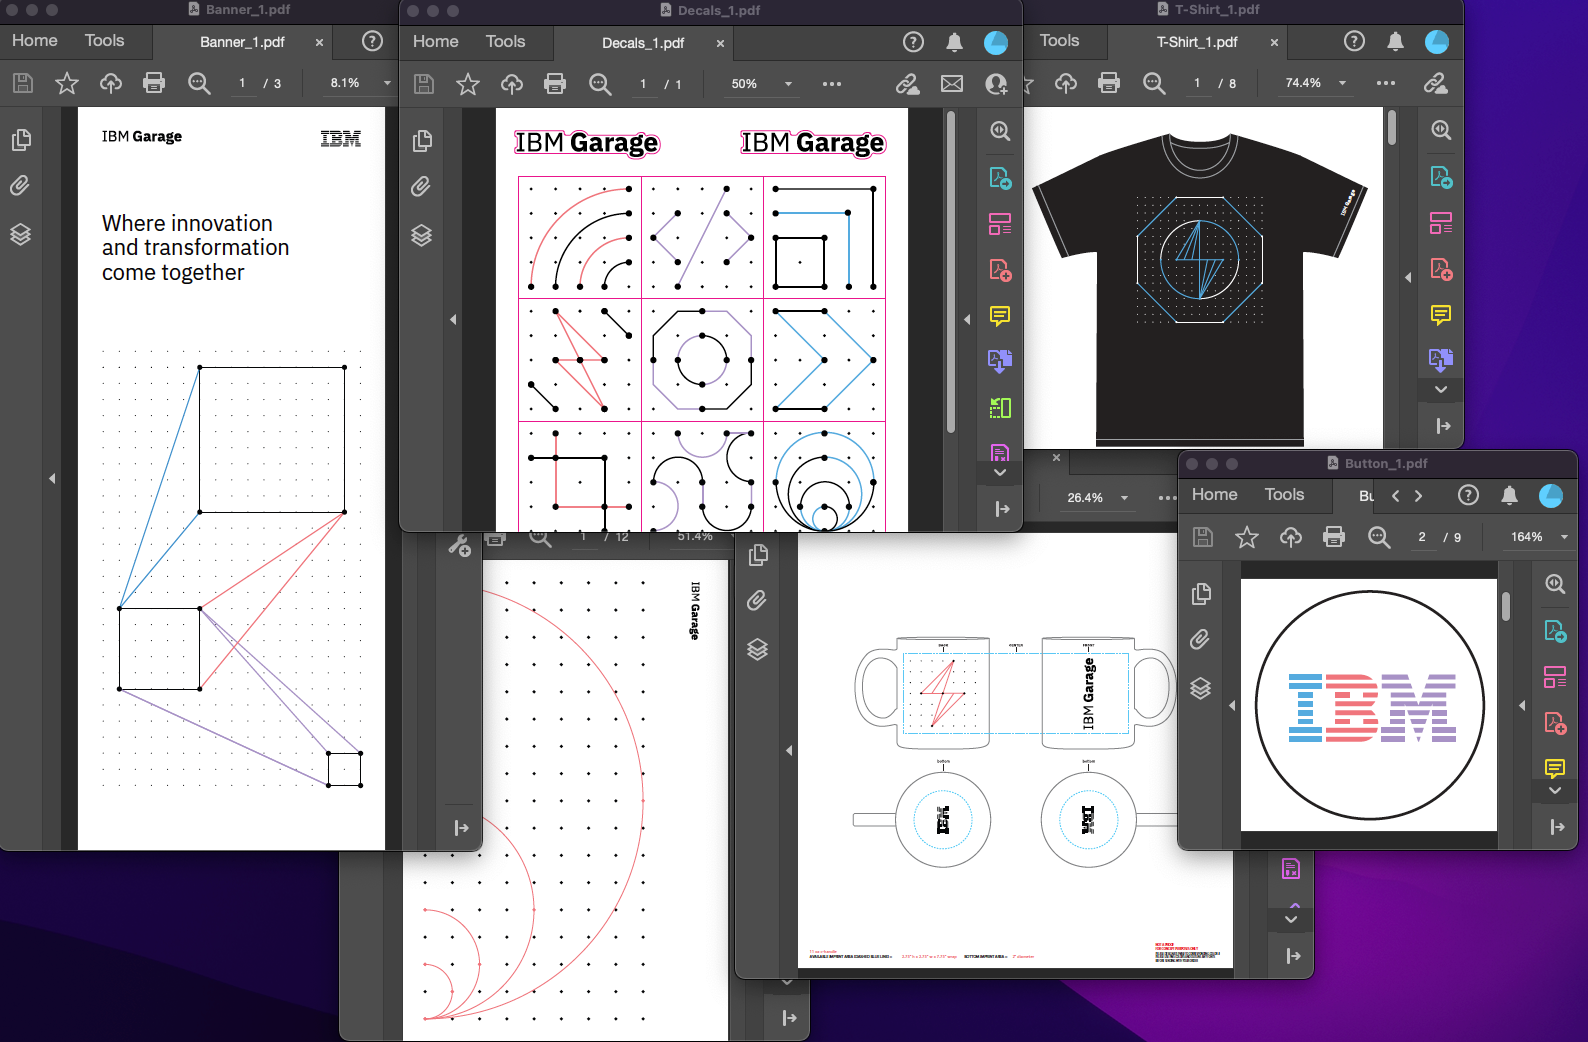
Task: Print the Decals_1.pdf document
Action: click(555, 84)
